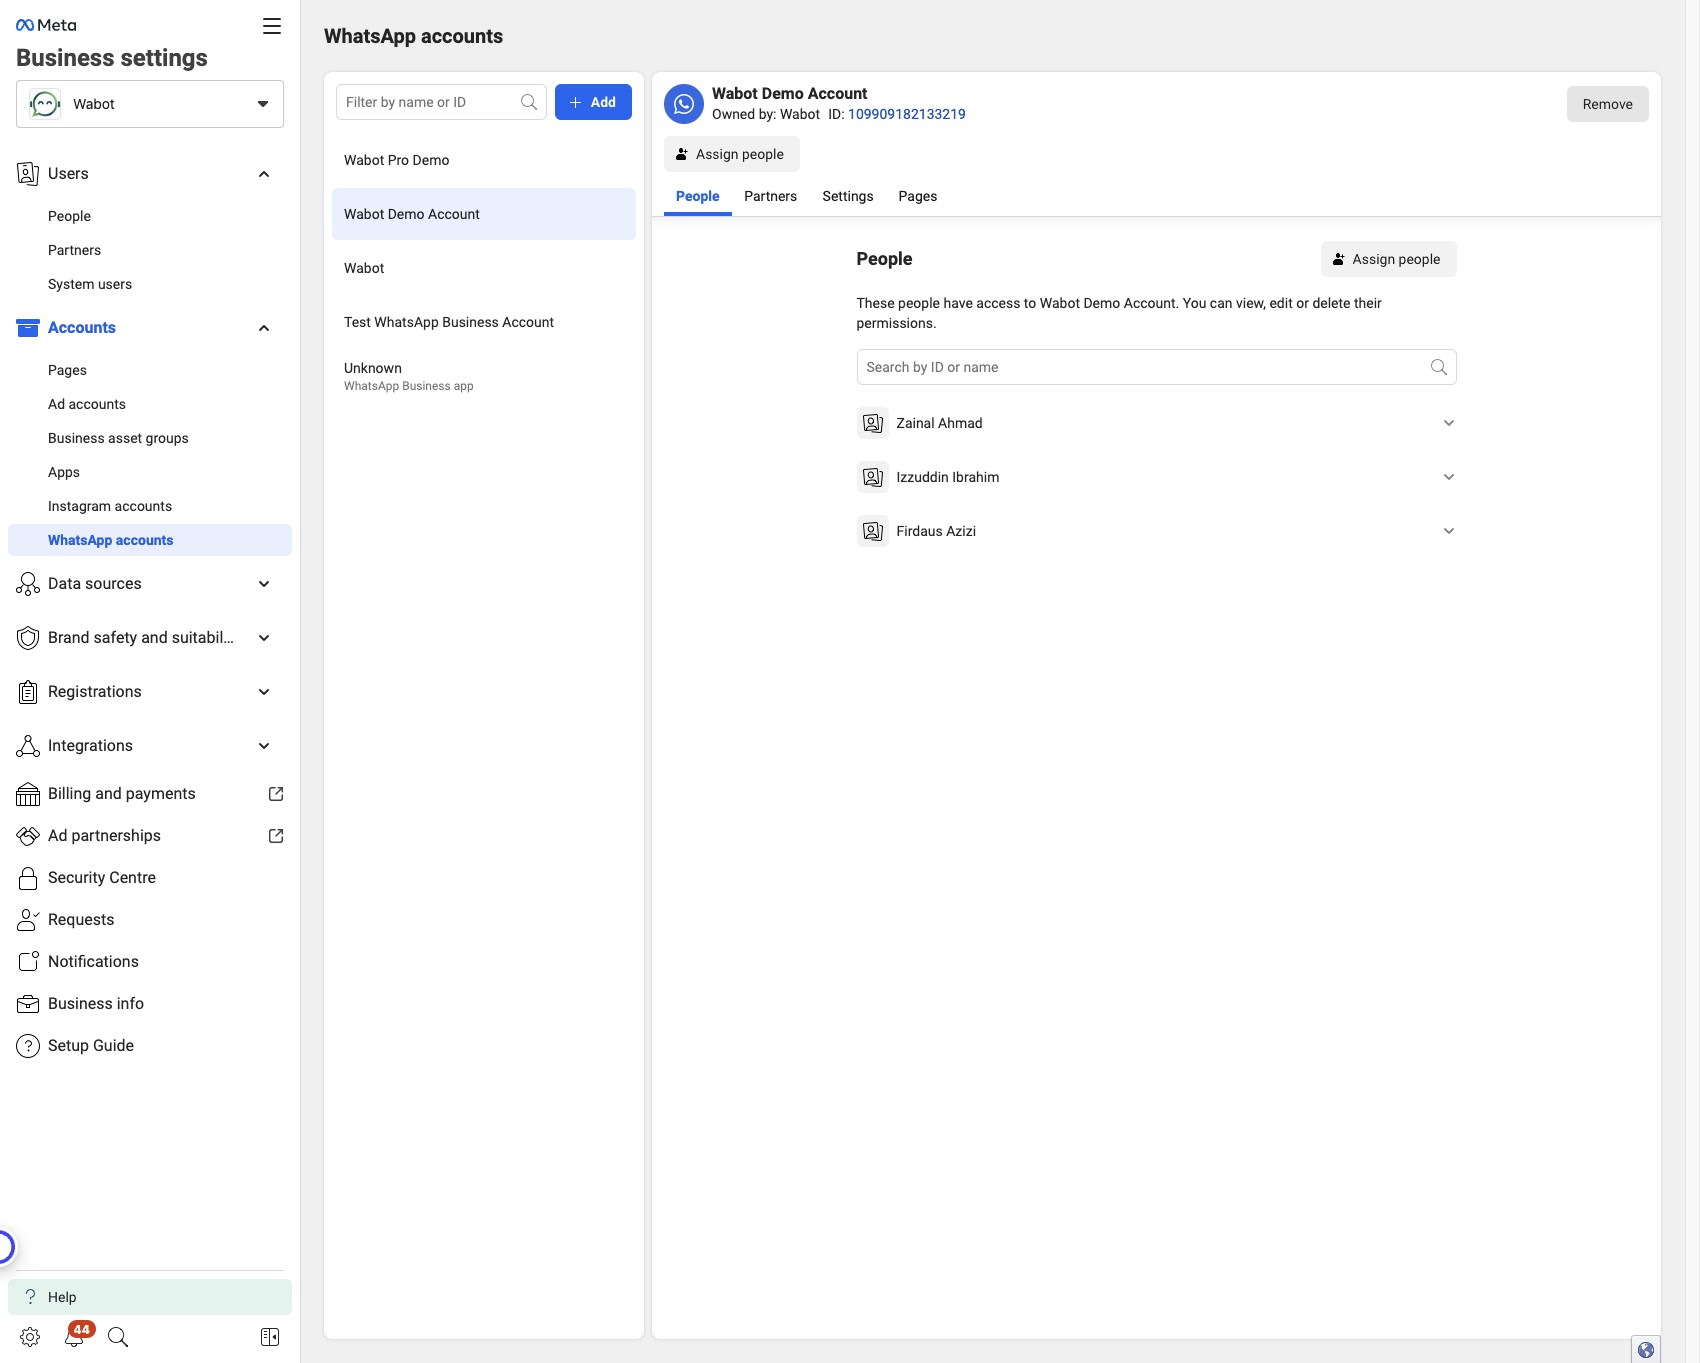
Task: Click Zainal Ahmad's profile icon
Action: [x=873, y=423]
